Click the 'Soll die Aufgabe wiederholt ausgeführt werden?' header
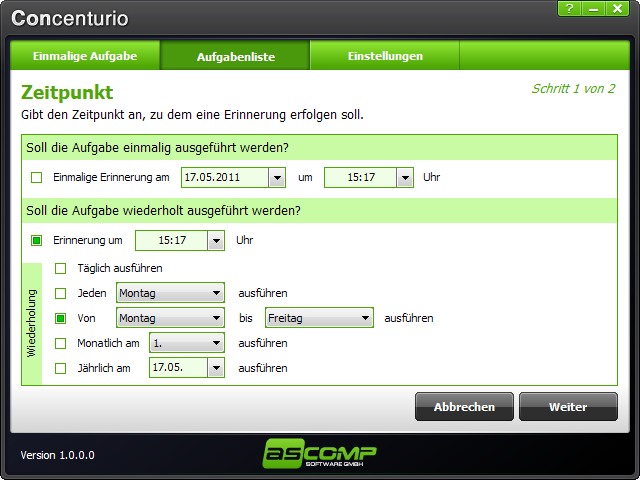This screenshot has height=480, width=640. (x=163, y=211)
